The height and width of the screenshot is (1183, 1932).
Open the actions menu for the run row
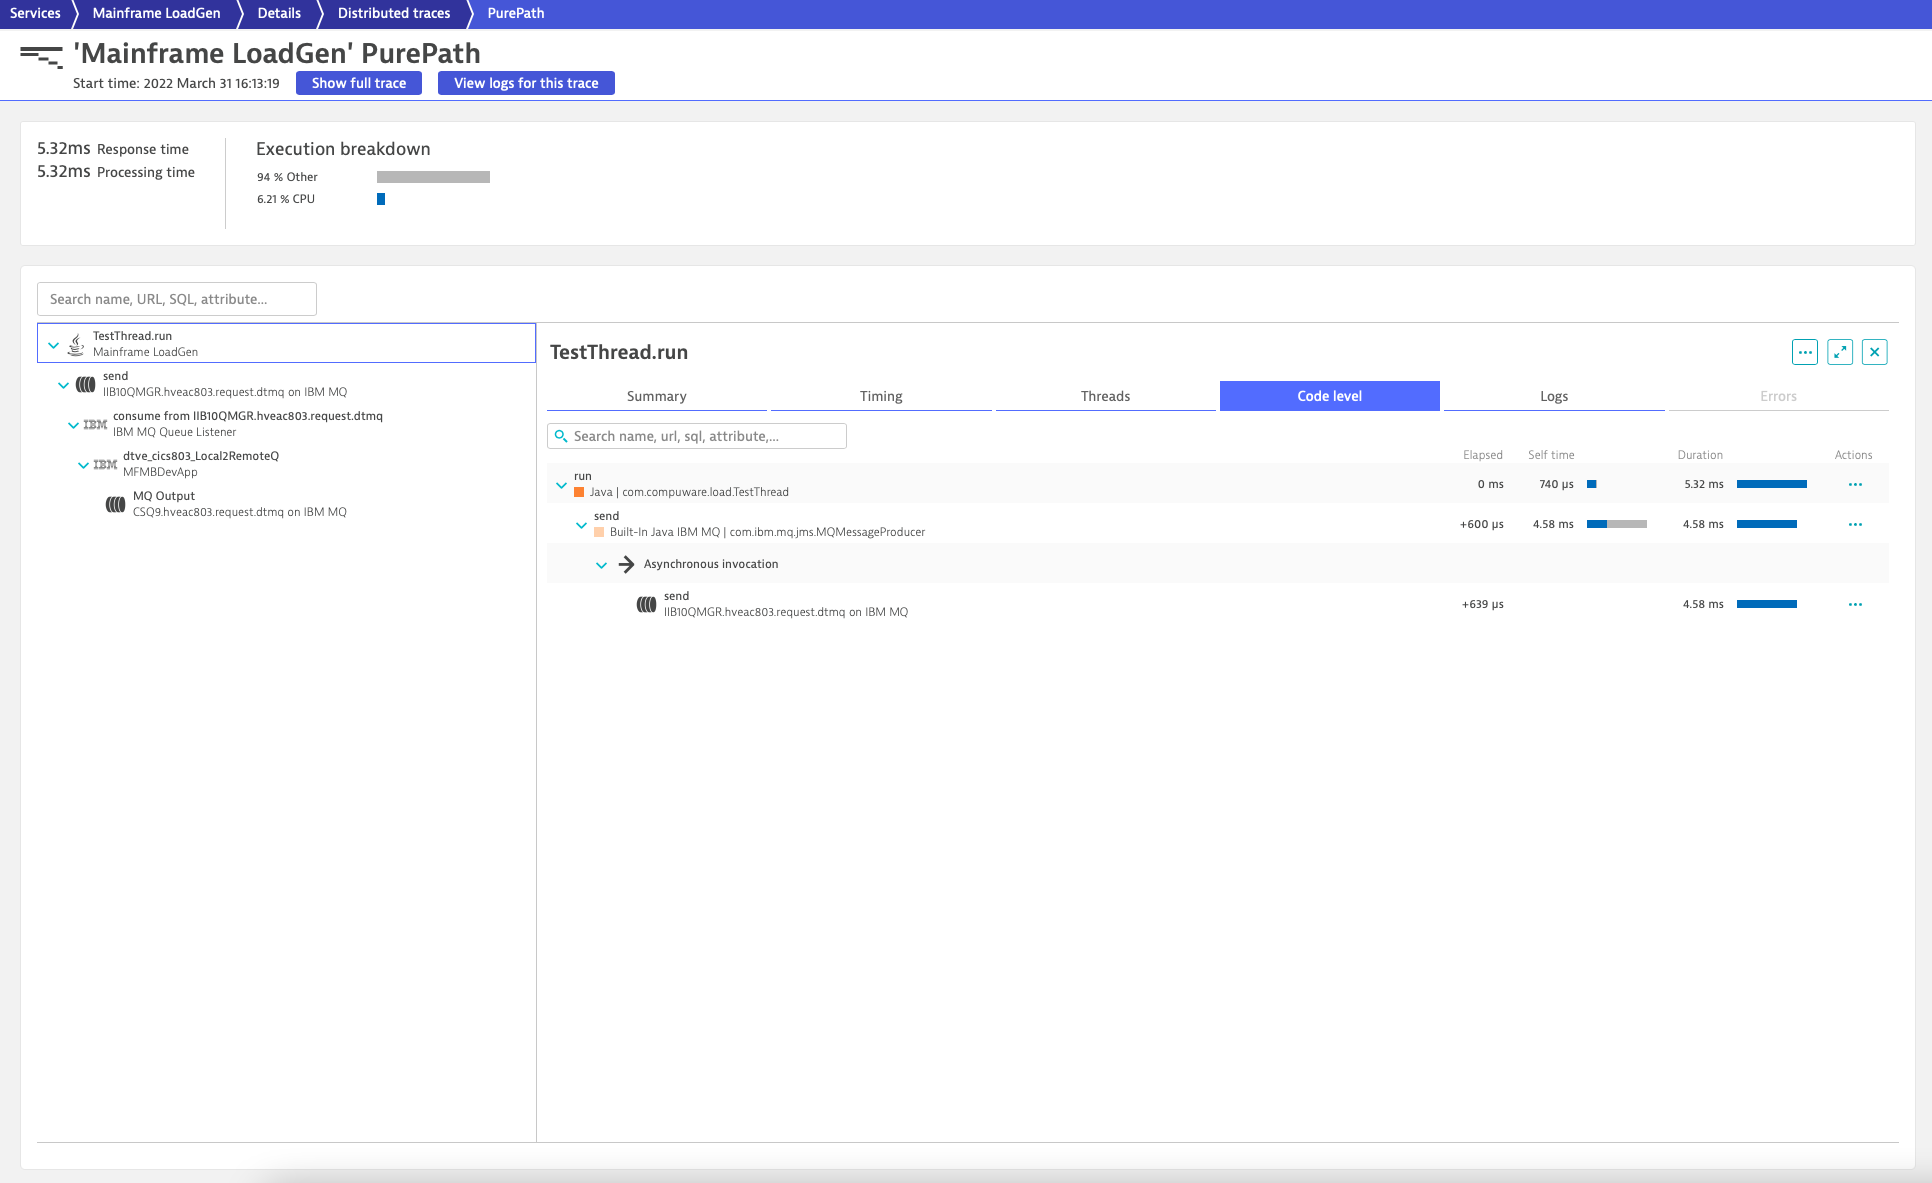(1855, 484)
